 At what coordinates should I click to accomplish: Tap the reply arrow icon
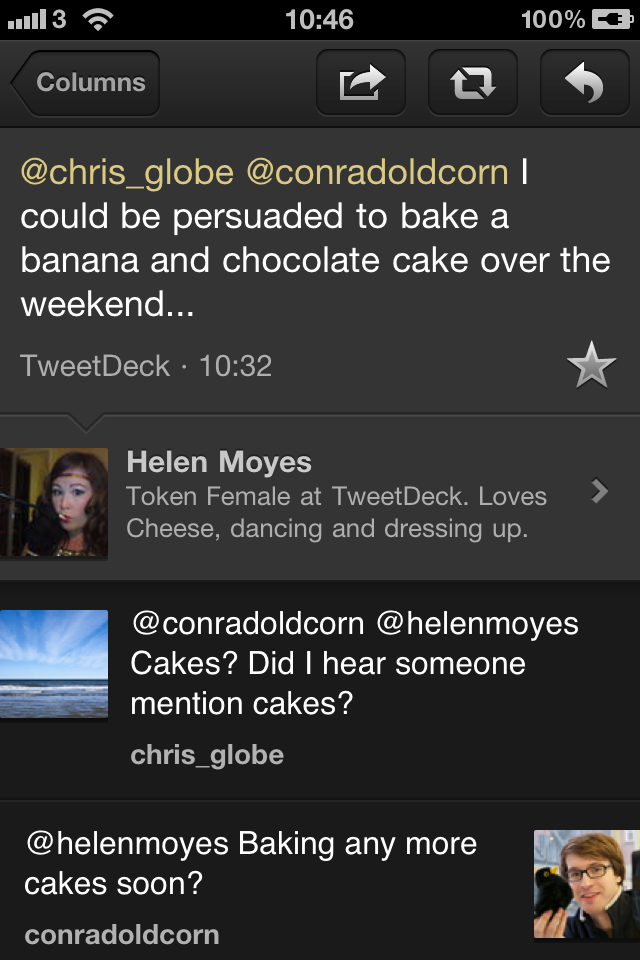pyautogui.click(x=584, y=82)
